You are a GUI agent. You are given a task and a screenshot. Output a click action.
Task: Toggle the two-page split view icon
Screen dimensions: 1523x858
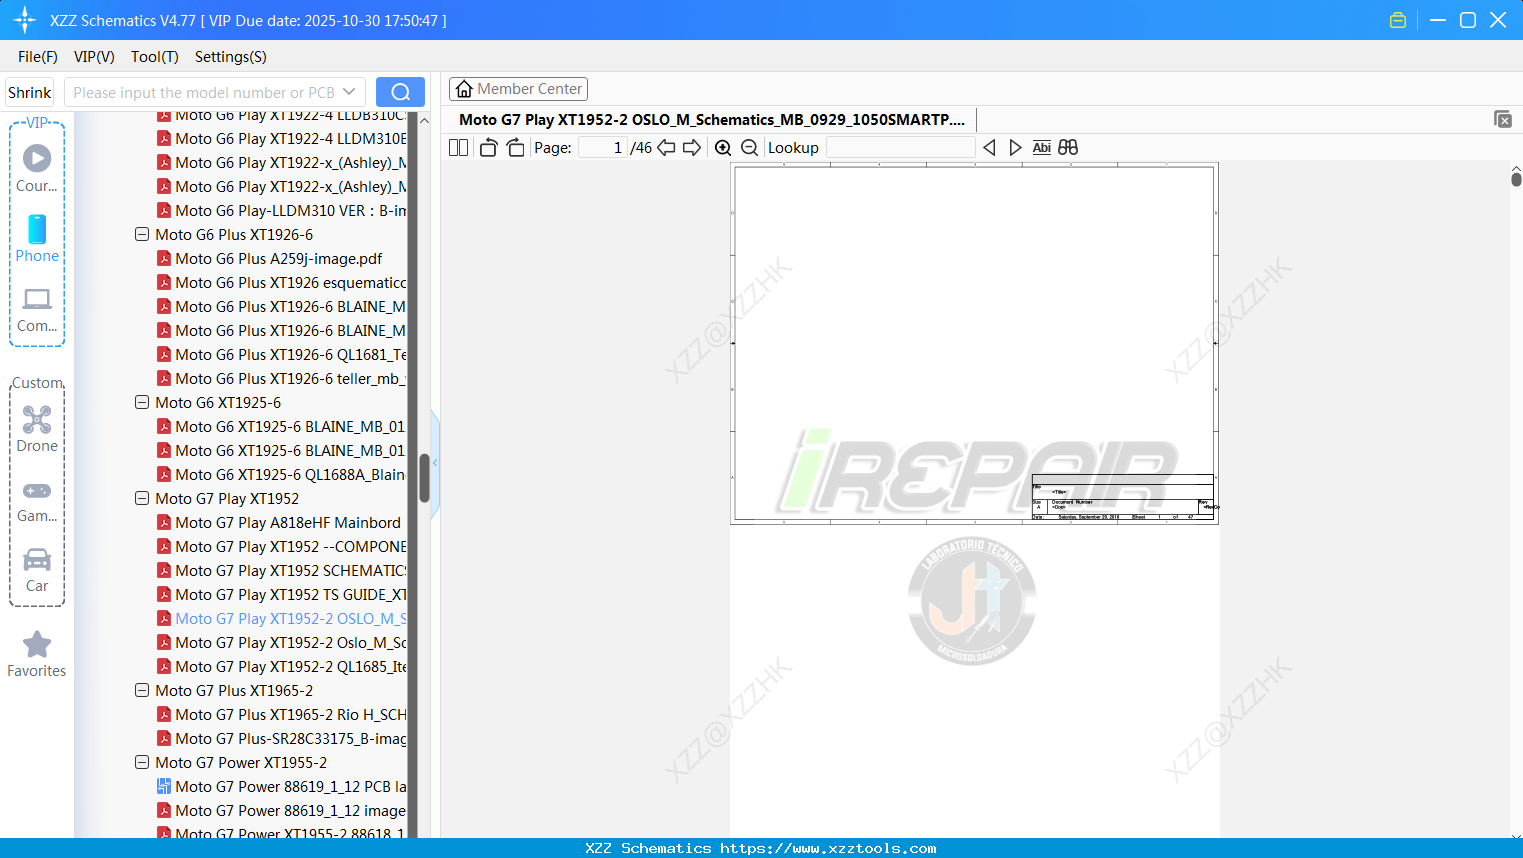pyautogui.click(x=459, y=148)
